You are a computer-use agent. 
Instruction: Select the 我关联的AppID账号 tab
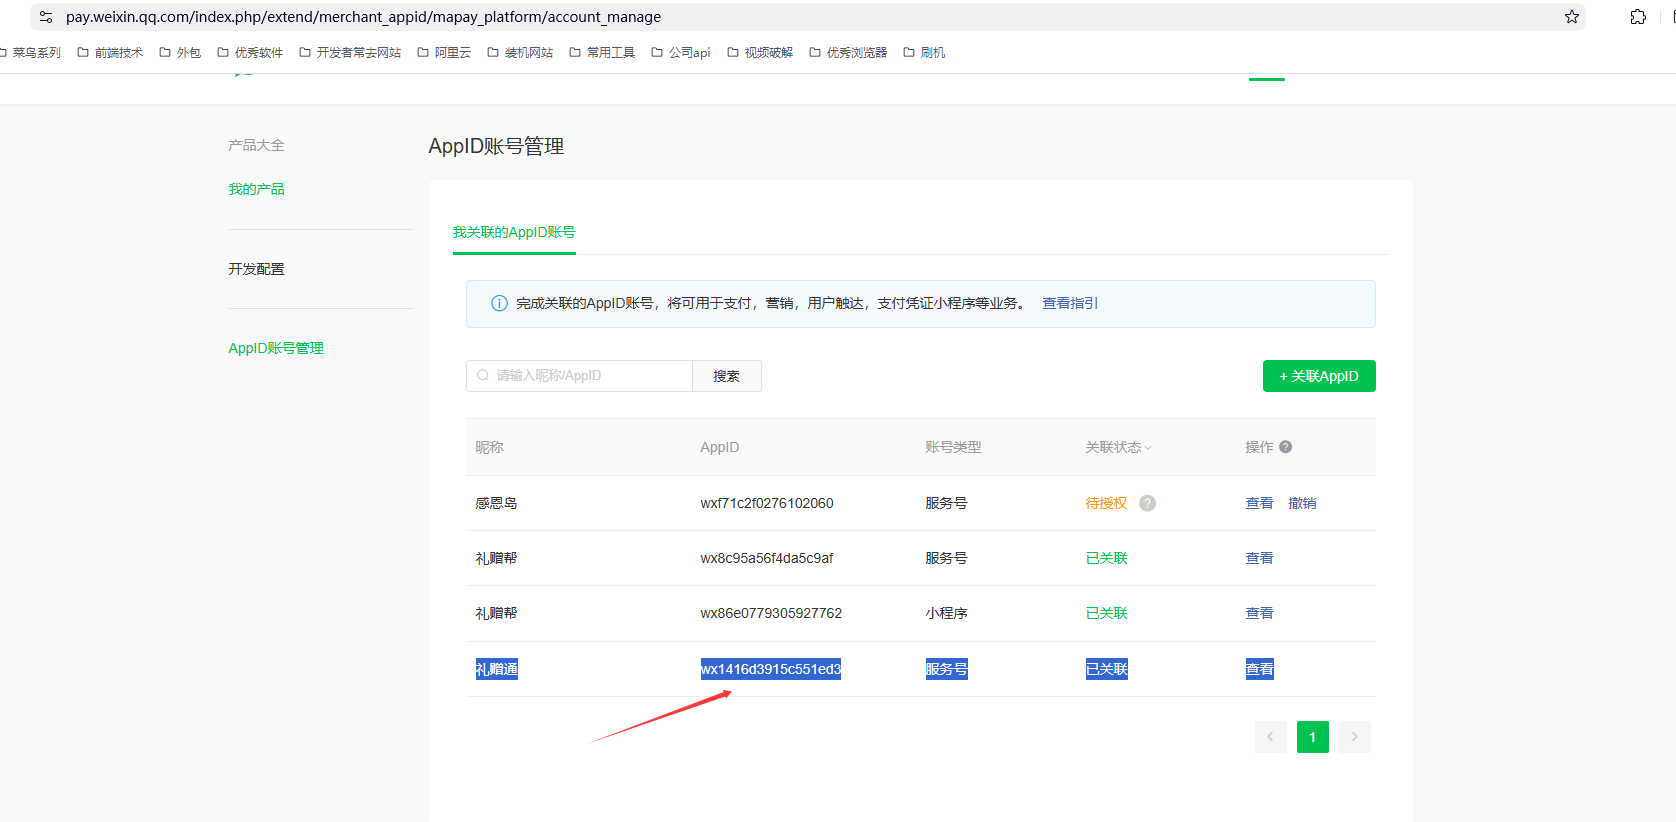tap(514, 232)
